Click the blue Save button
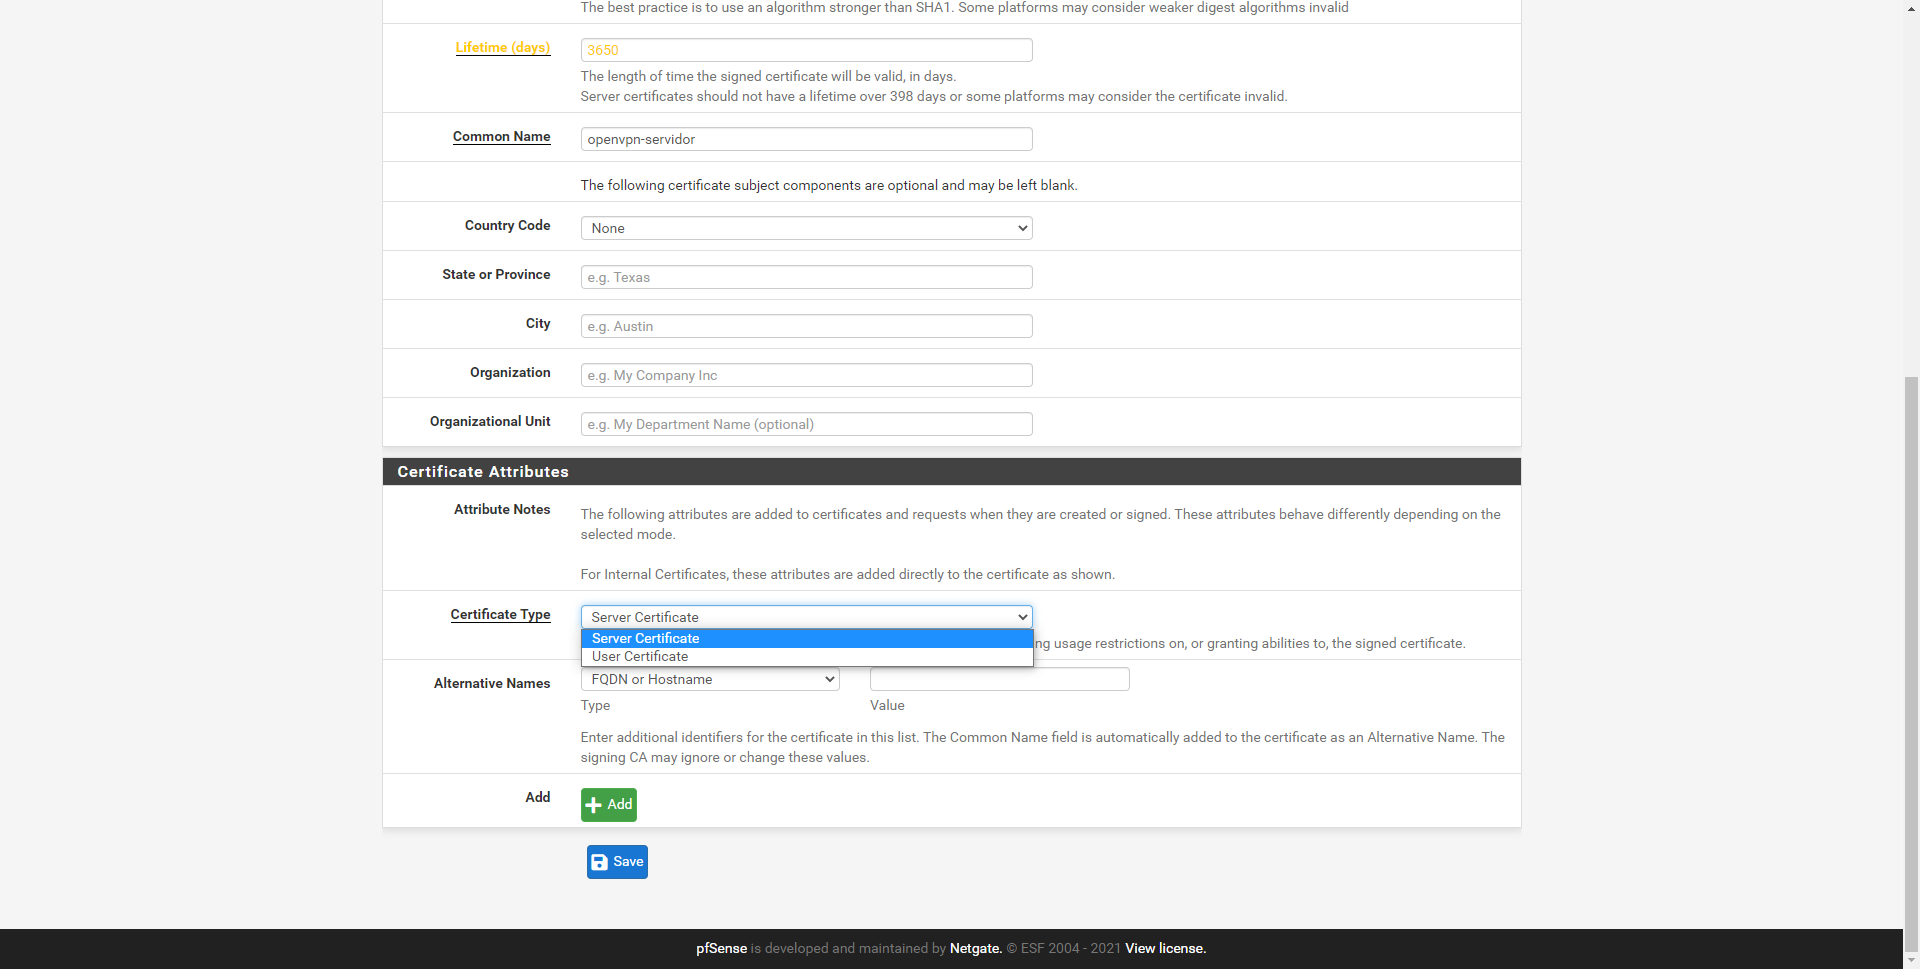Screen dimensions: 1920x969 click(617, 862)
